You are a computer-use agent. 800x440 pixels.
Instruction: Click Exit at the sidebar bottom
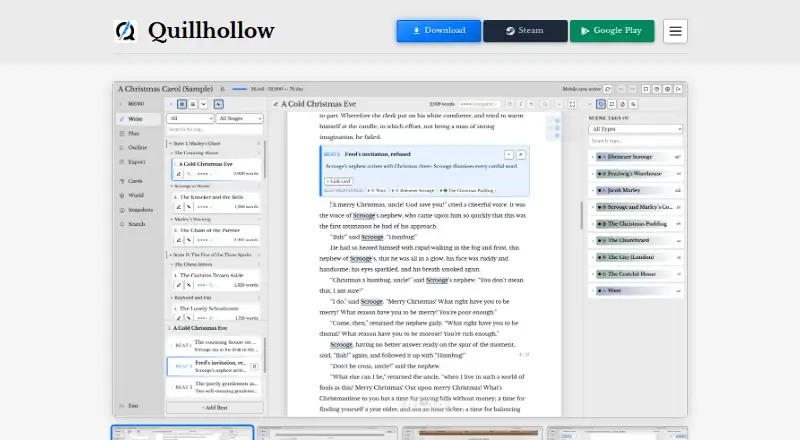(129, 406)
